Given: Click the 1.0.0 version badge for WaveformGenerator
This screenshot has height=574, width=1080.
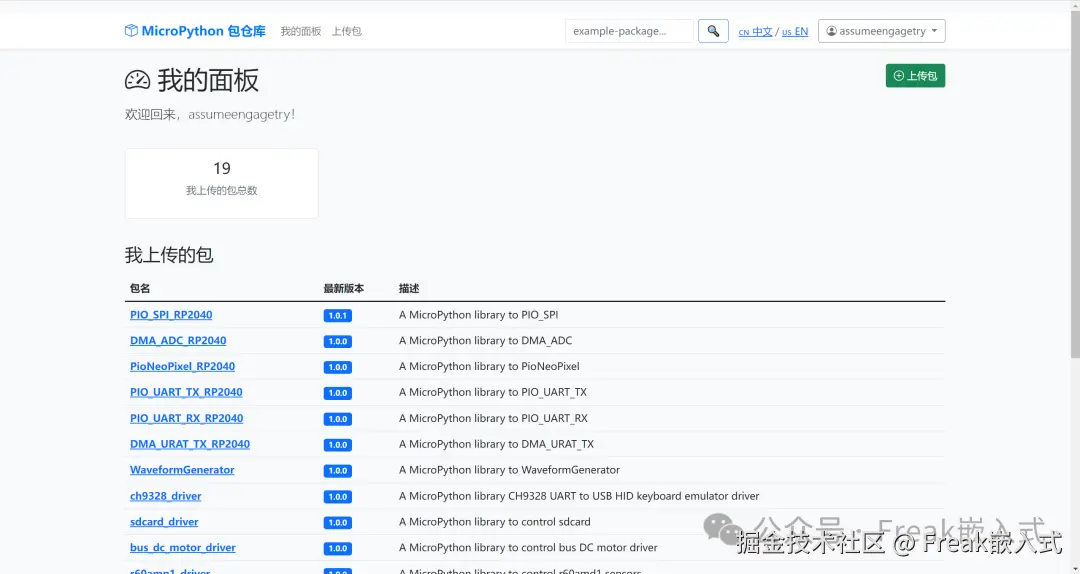Looking at the screenshot, I should (x=338, y=471).
